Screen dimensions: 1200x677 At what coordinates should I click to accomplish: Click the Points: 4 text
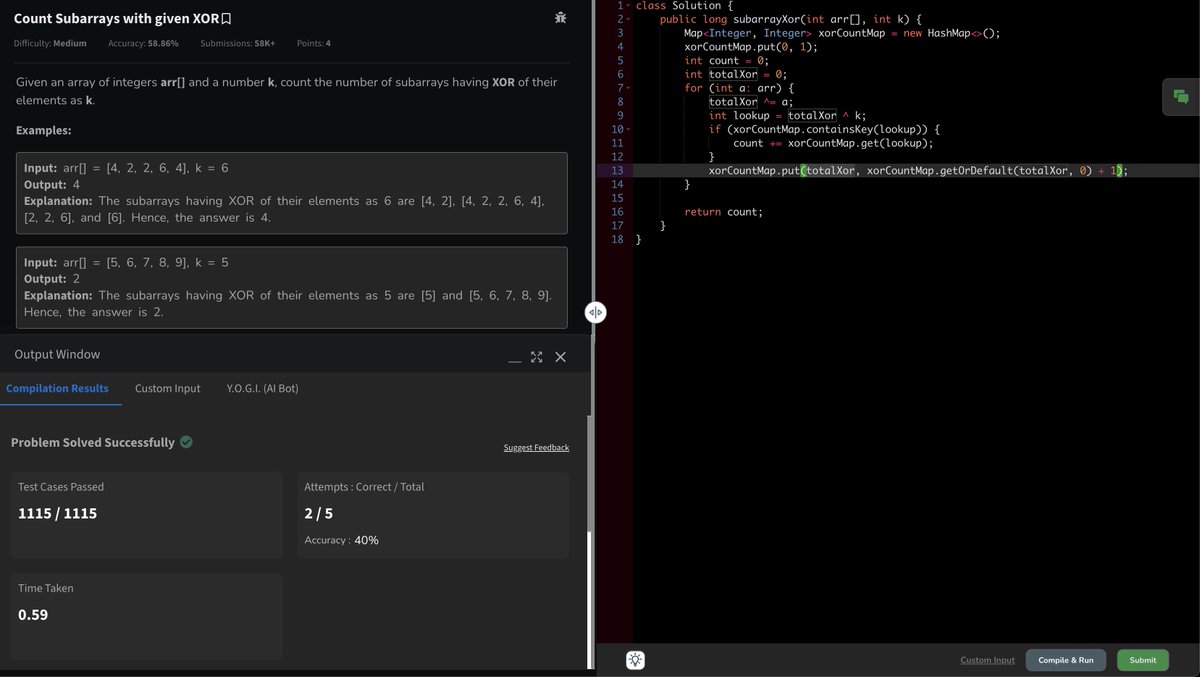click(314, 44)
